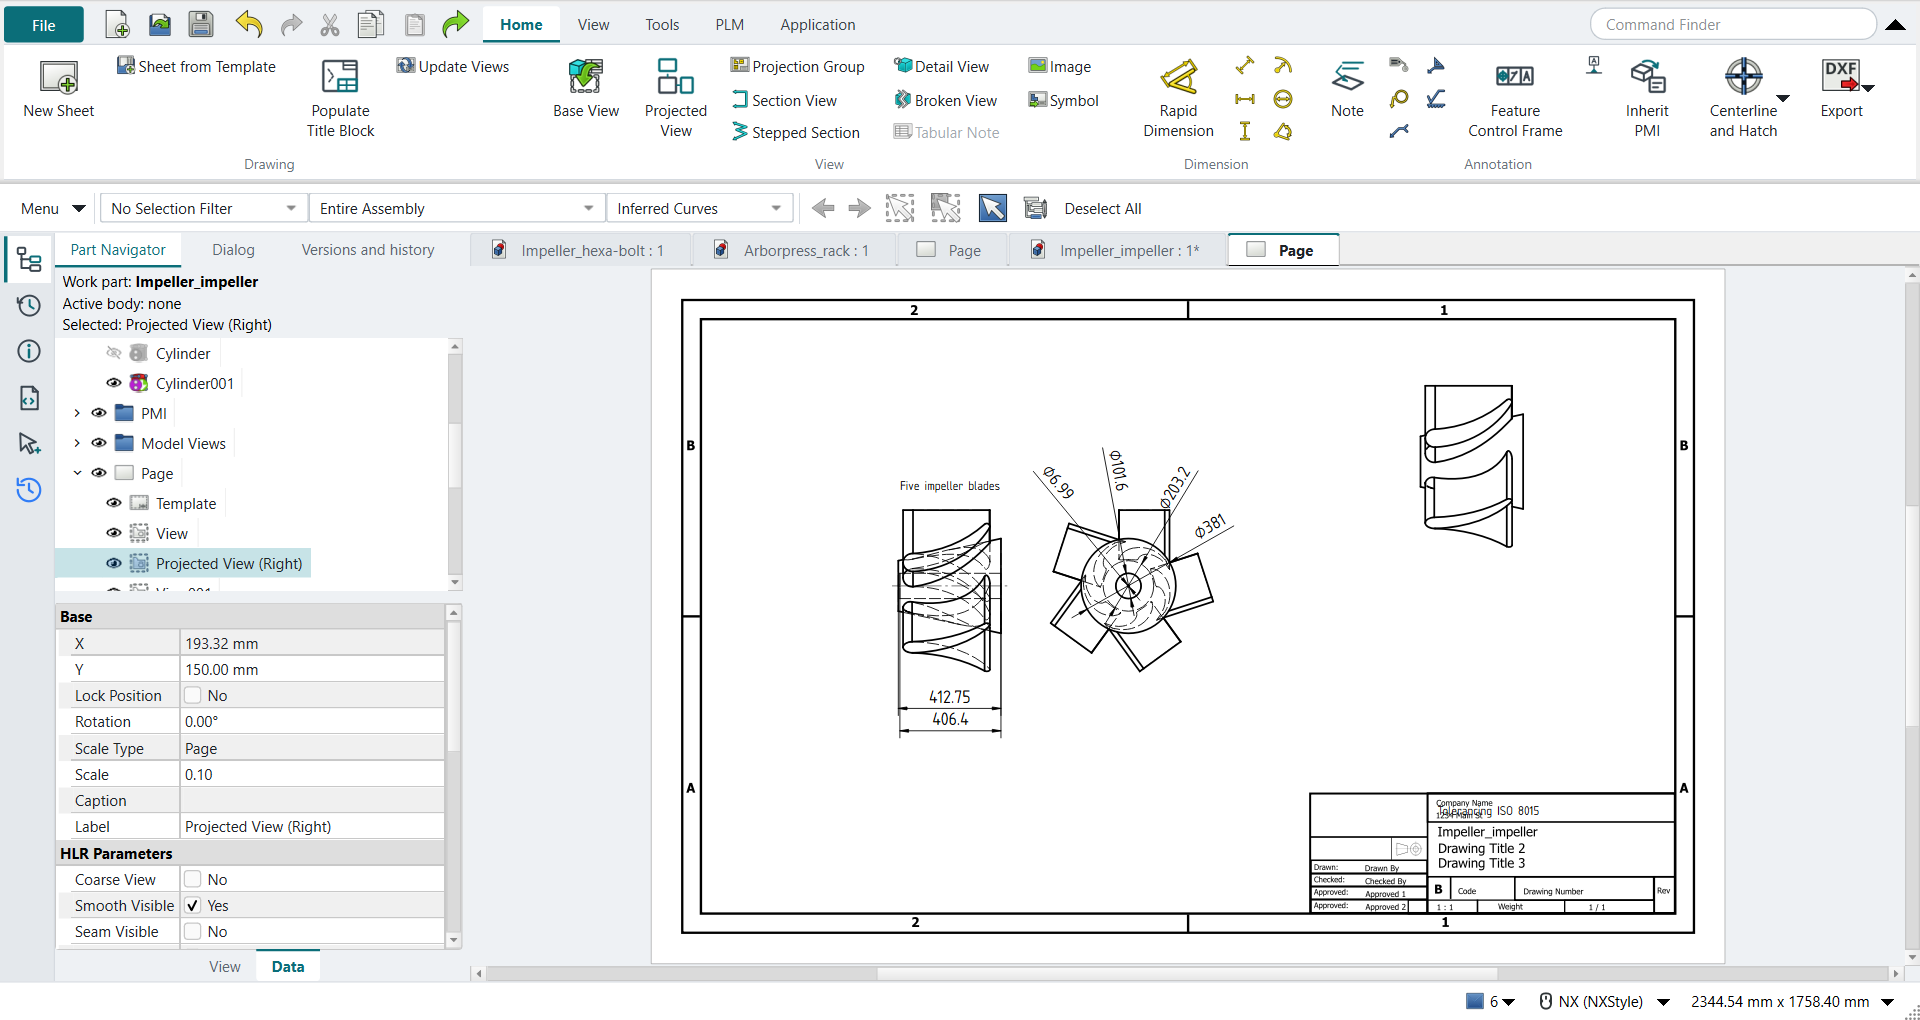Viewport: 1920px width, 1020px height.
Task: Insert a Stepped Section view
Action: (796, 132)
